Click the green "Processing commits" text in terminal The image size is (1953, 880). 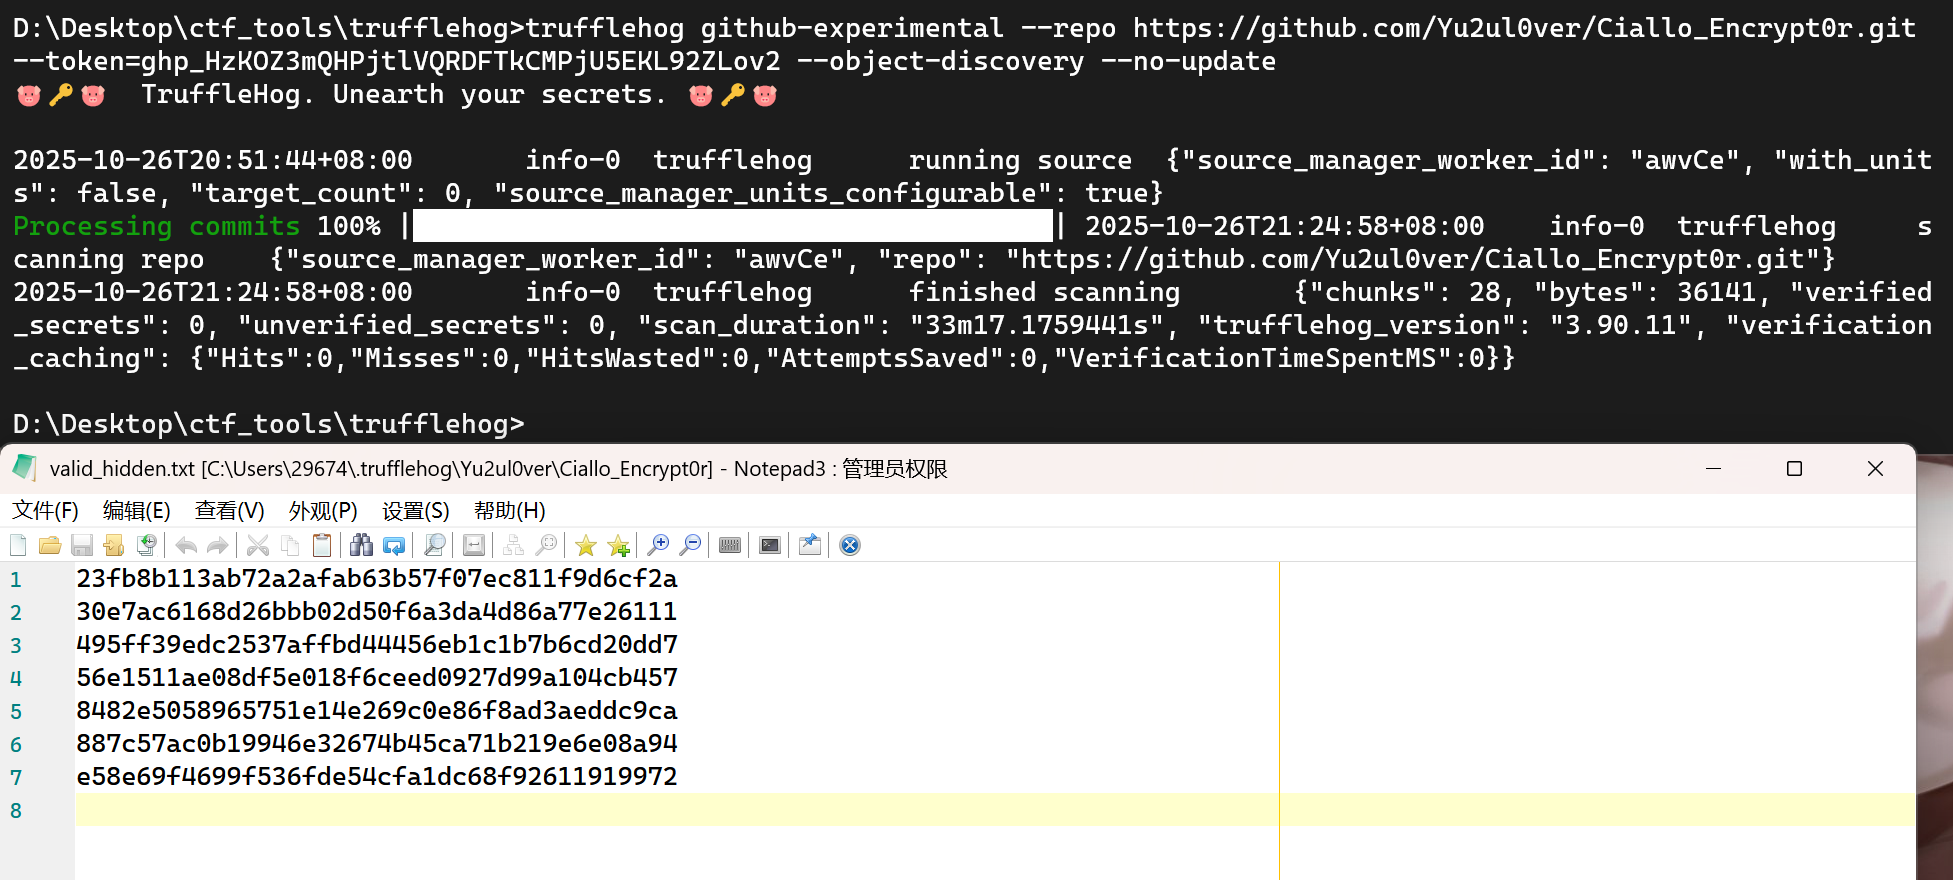[157, 227]
